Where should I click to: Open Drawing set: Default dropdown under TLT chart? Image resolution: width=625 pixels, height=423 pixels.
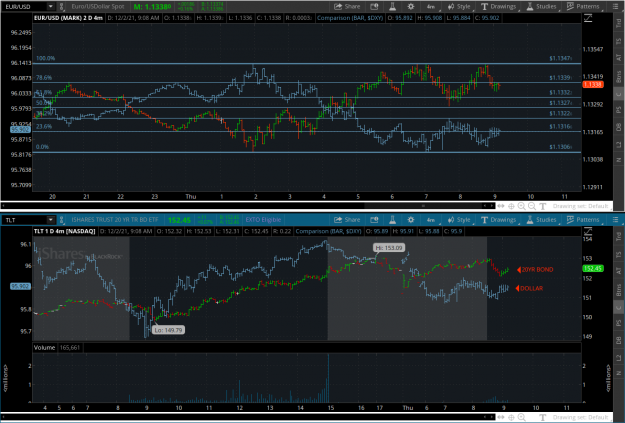[x=580, y=417]
